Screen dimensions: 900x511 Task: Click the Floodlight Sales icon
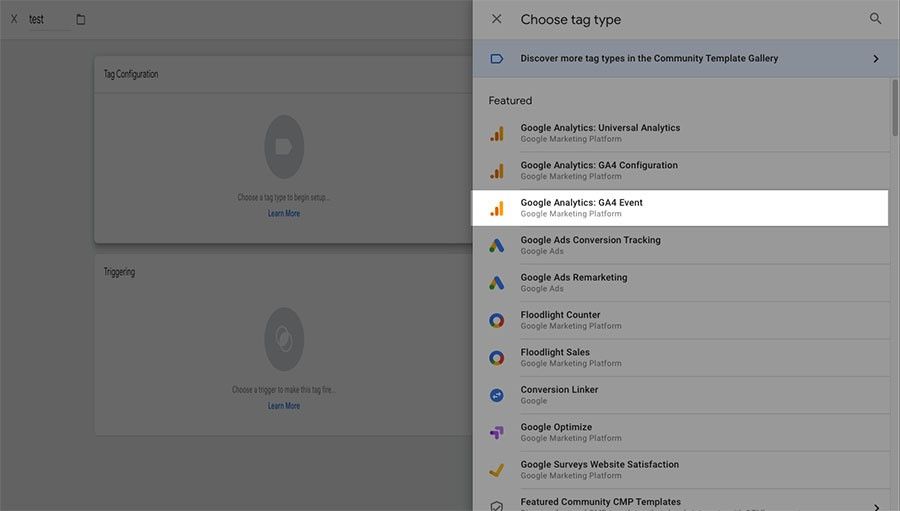click(496, 358)
